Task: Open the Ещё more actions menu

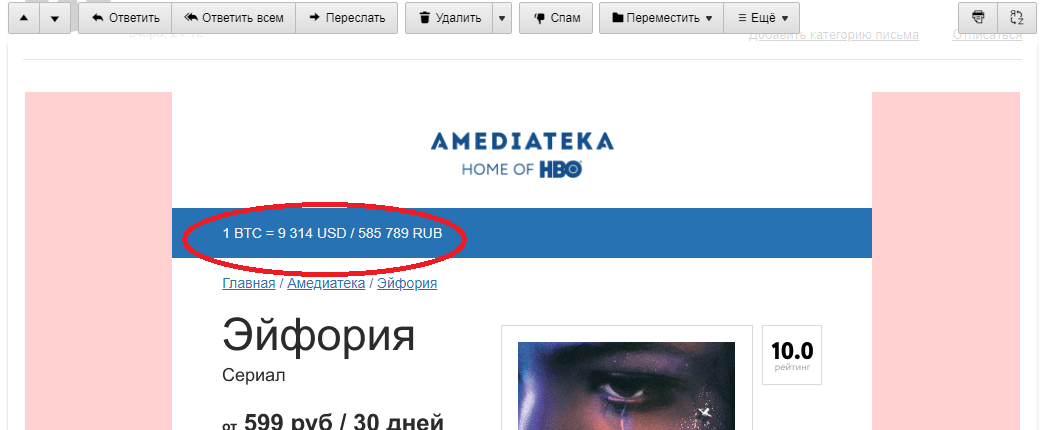Action: pyautogui.click(x=762, y=18)
